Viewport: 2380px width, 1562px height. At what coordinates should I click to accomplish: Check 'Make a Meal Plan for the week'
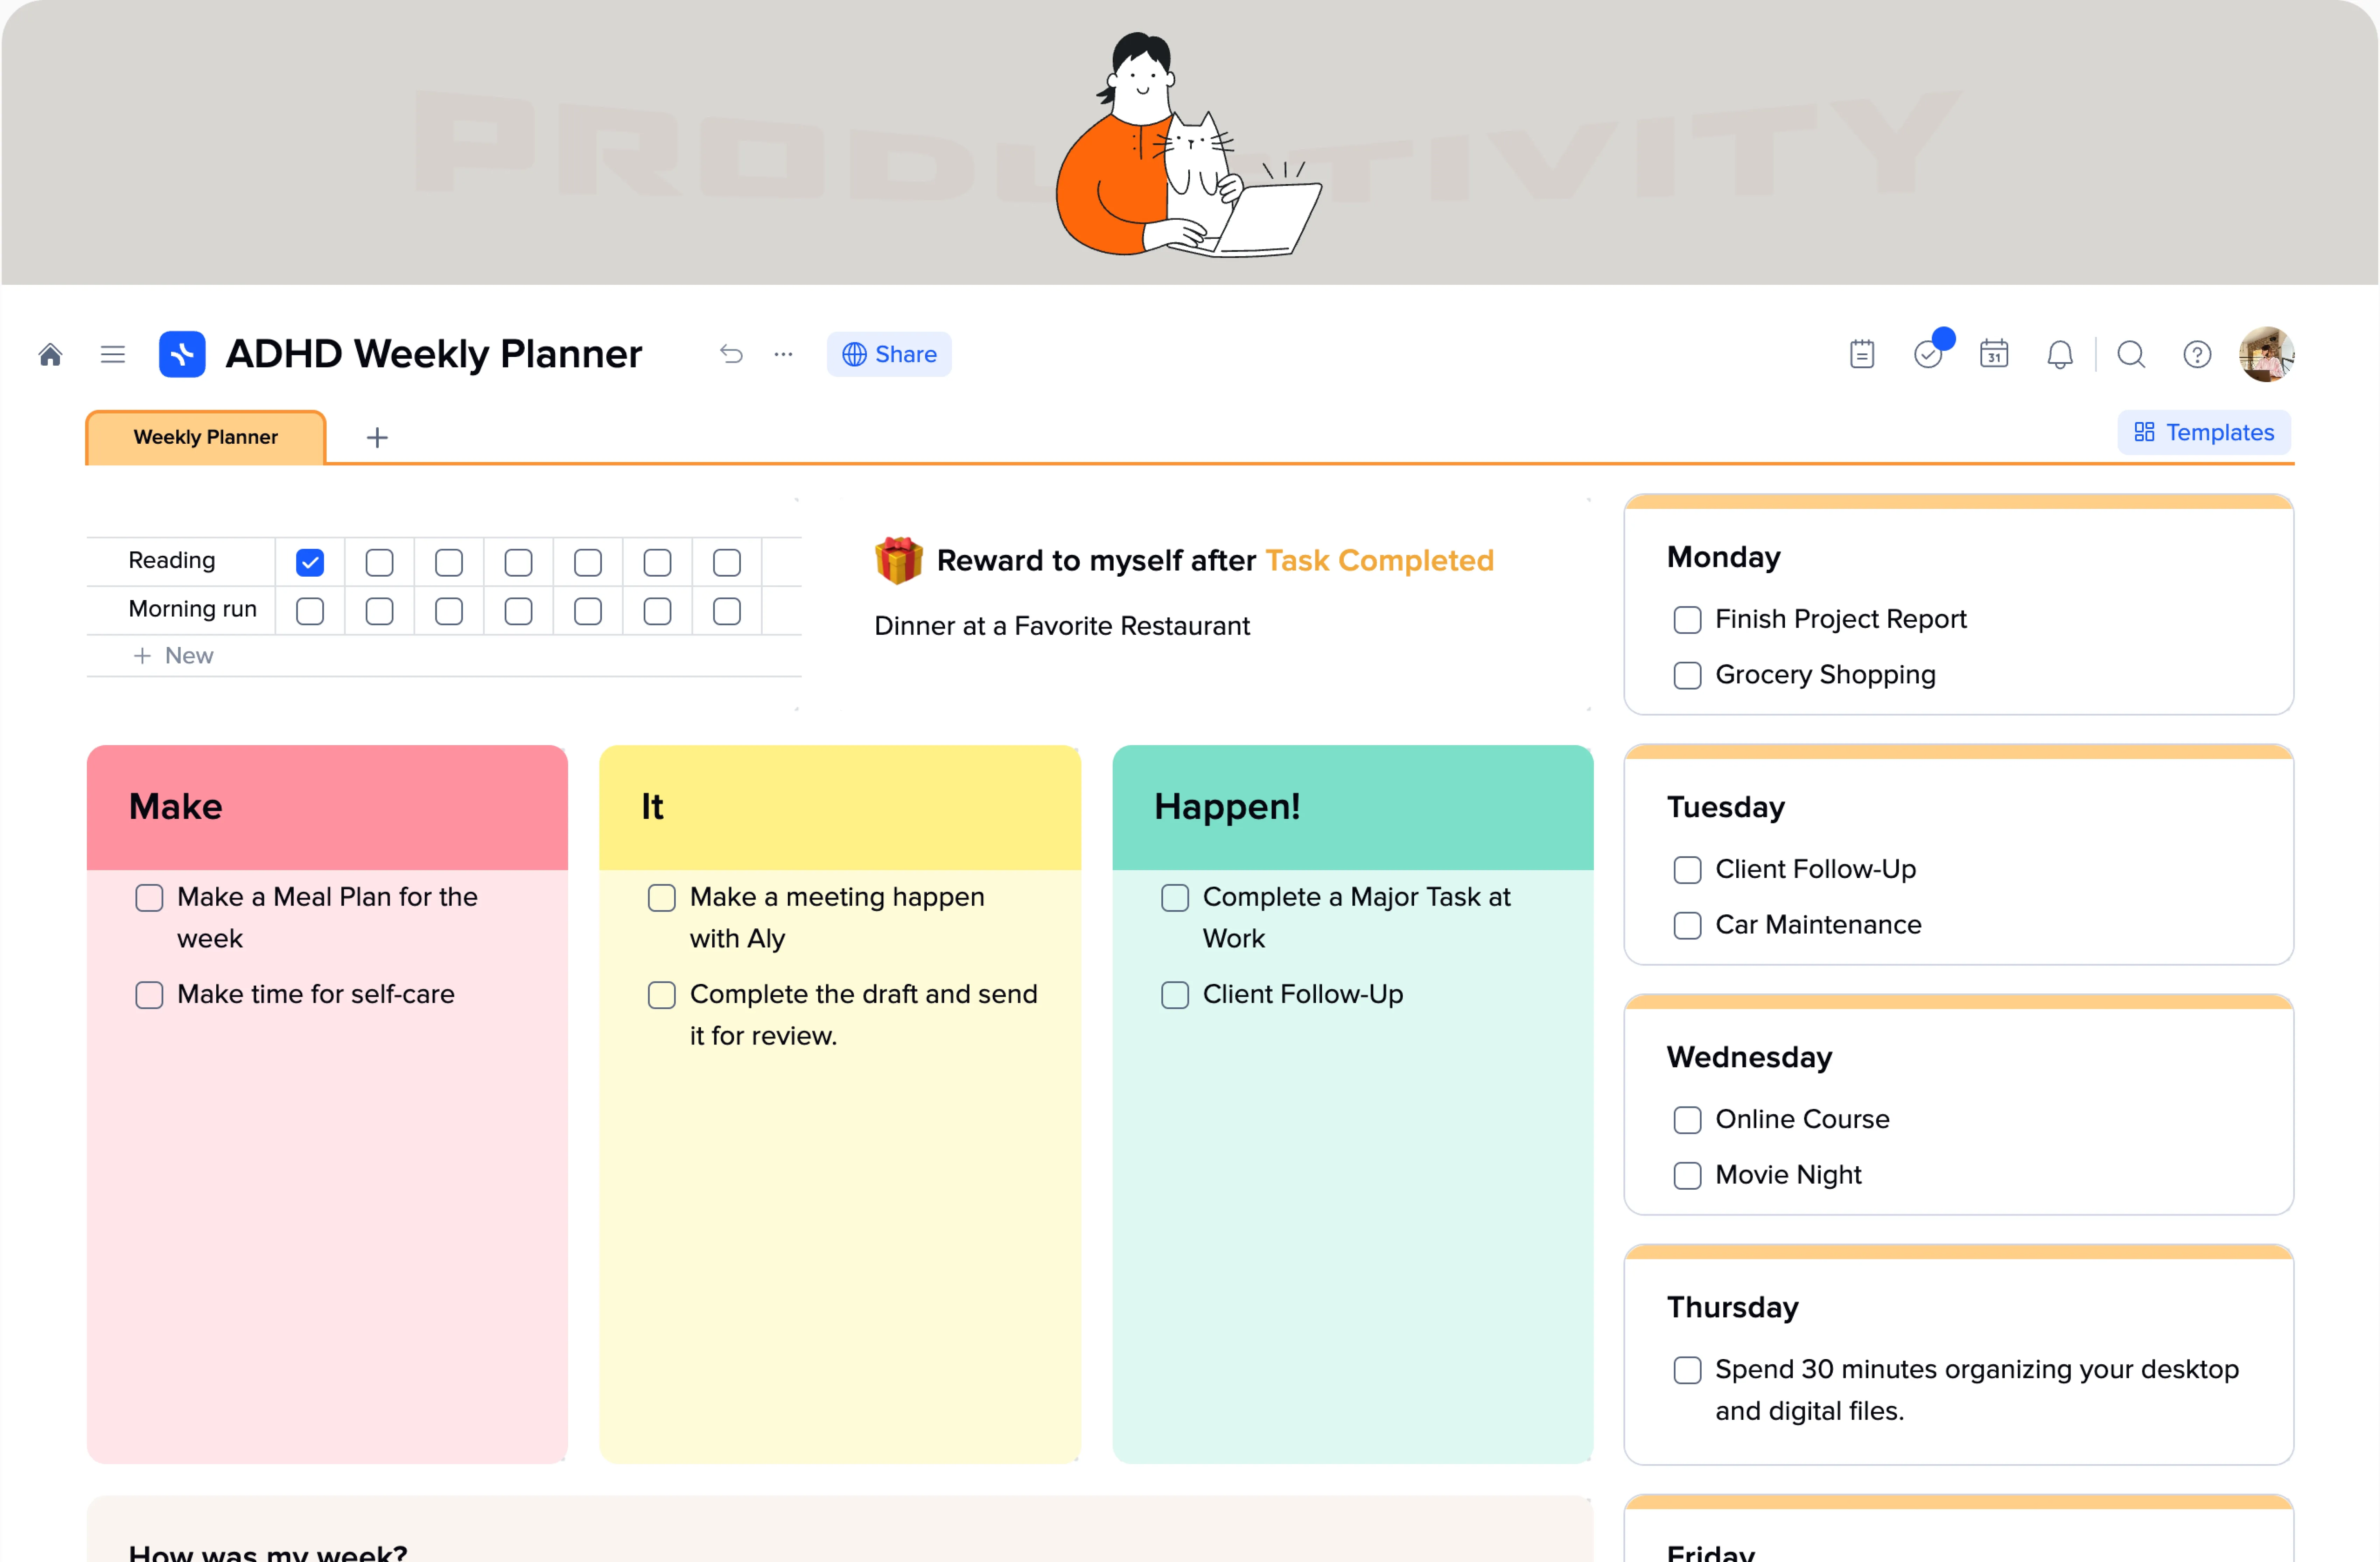149,898
